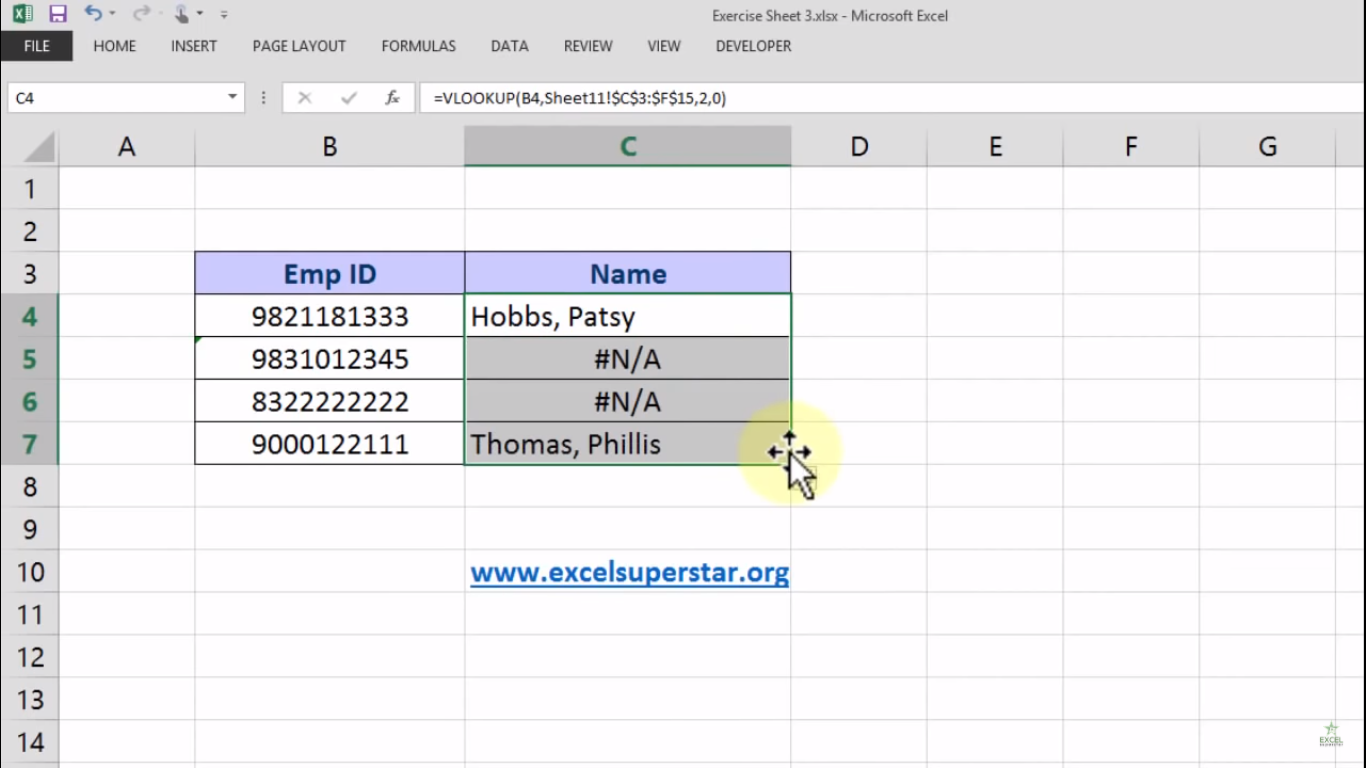Viewport: 1366px width, 768px height.
Task: Select the #N/A cell beside 8322222222
Action: click(628, 401)
